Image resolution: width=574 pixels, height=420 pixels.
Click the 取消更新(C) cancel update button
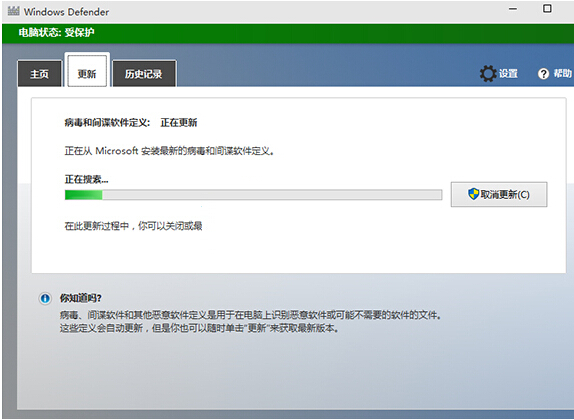[499, 194]
